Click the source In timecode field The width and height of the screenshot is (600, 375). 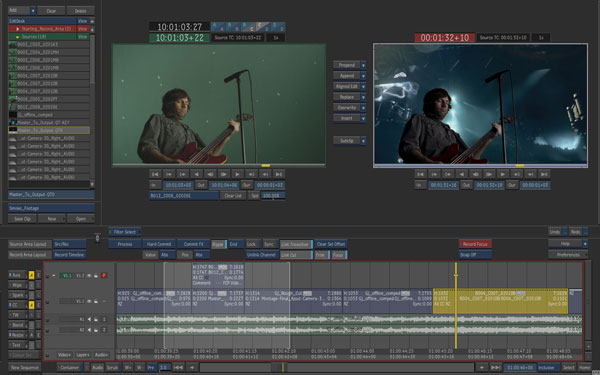point(178,185)
